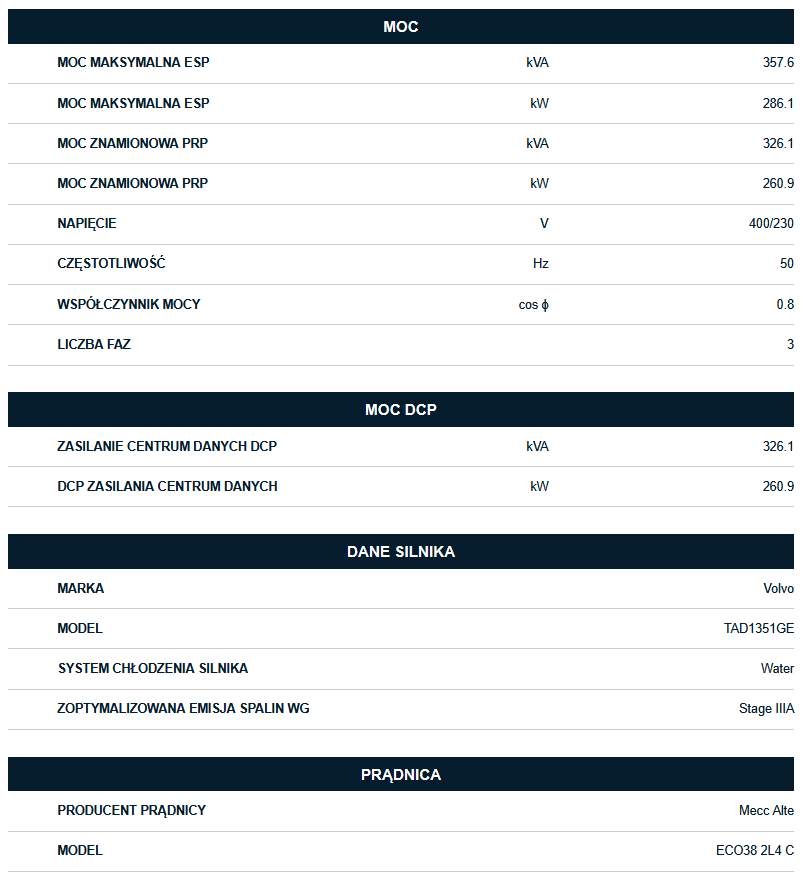Select the PRĄDNICA section header
Screen dimensions: 809x876
[x=400, y=775]
